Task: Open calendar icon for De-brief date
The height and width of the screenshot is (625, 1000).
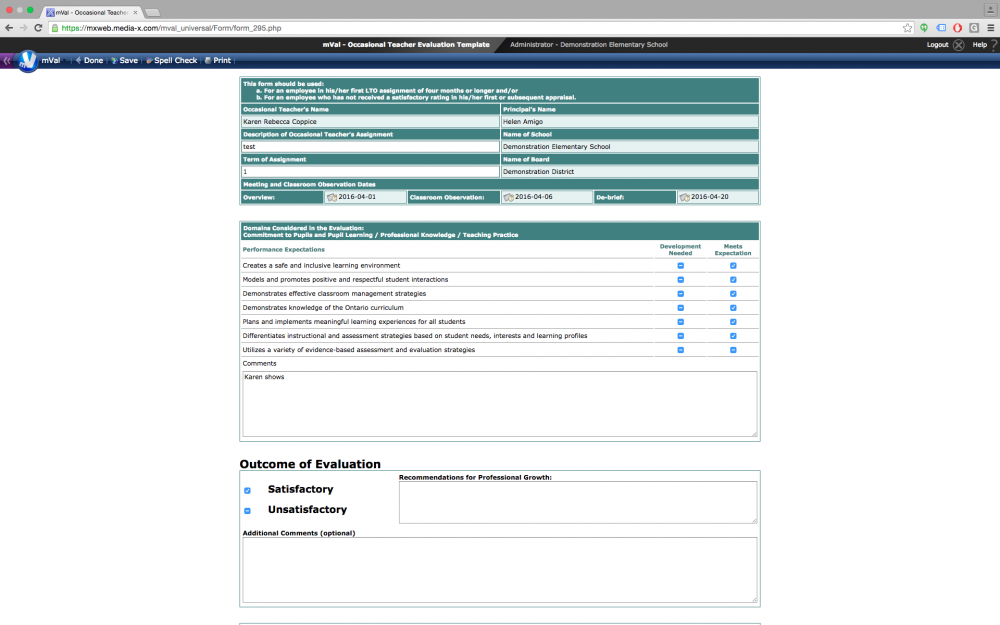Action: [684, 197]
